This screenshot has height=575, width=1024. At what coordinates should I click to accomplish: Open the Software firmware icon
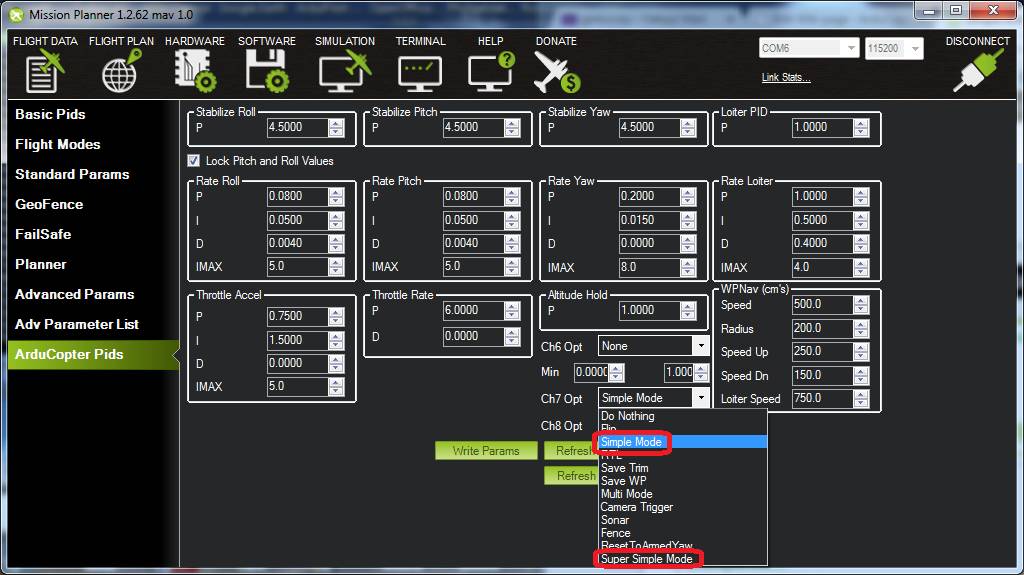[x=266, y=72]
